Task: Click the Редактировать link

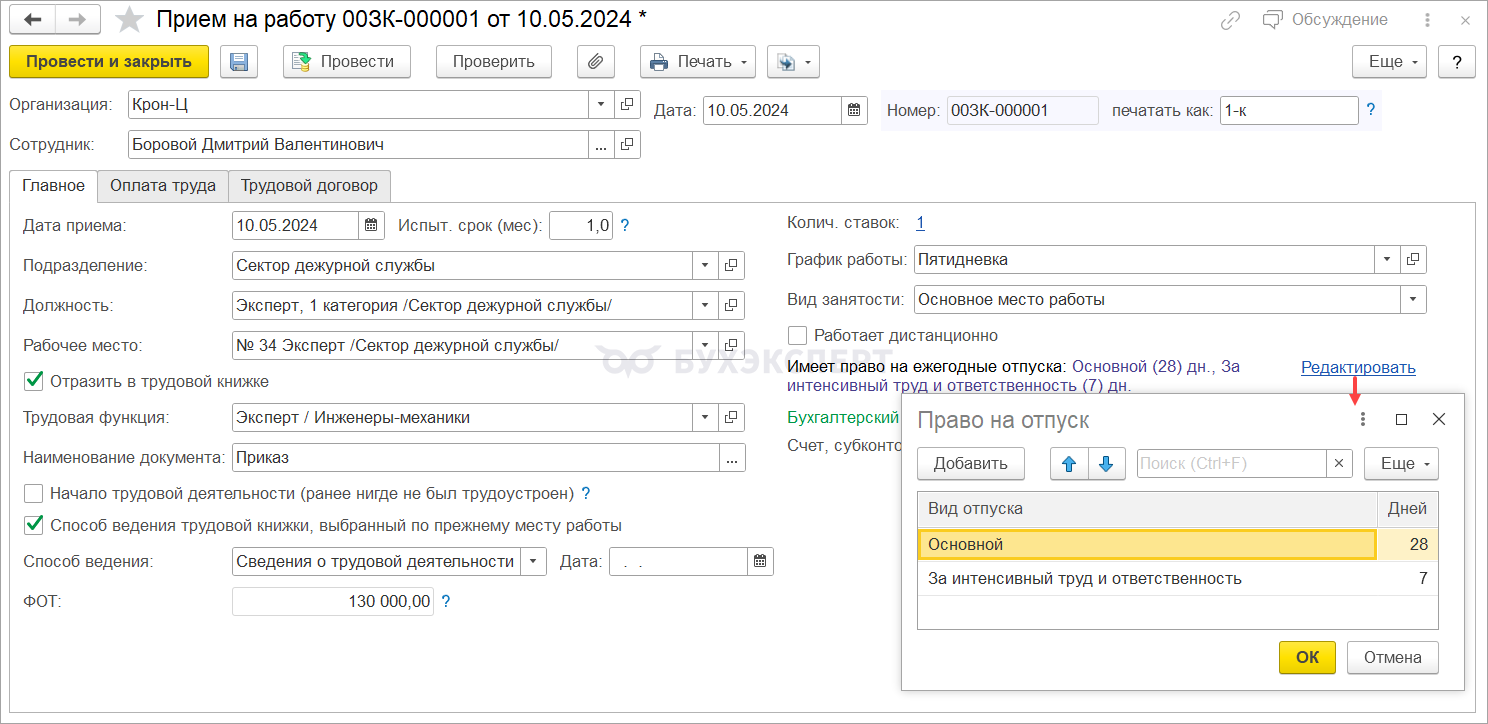Action: click(x=1358, y=368)
